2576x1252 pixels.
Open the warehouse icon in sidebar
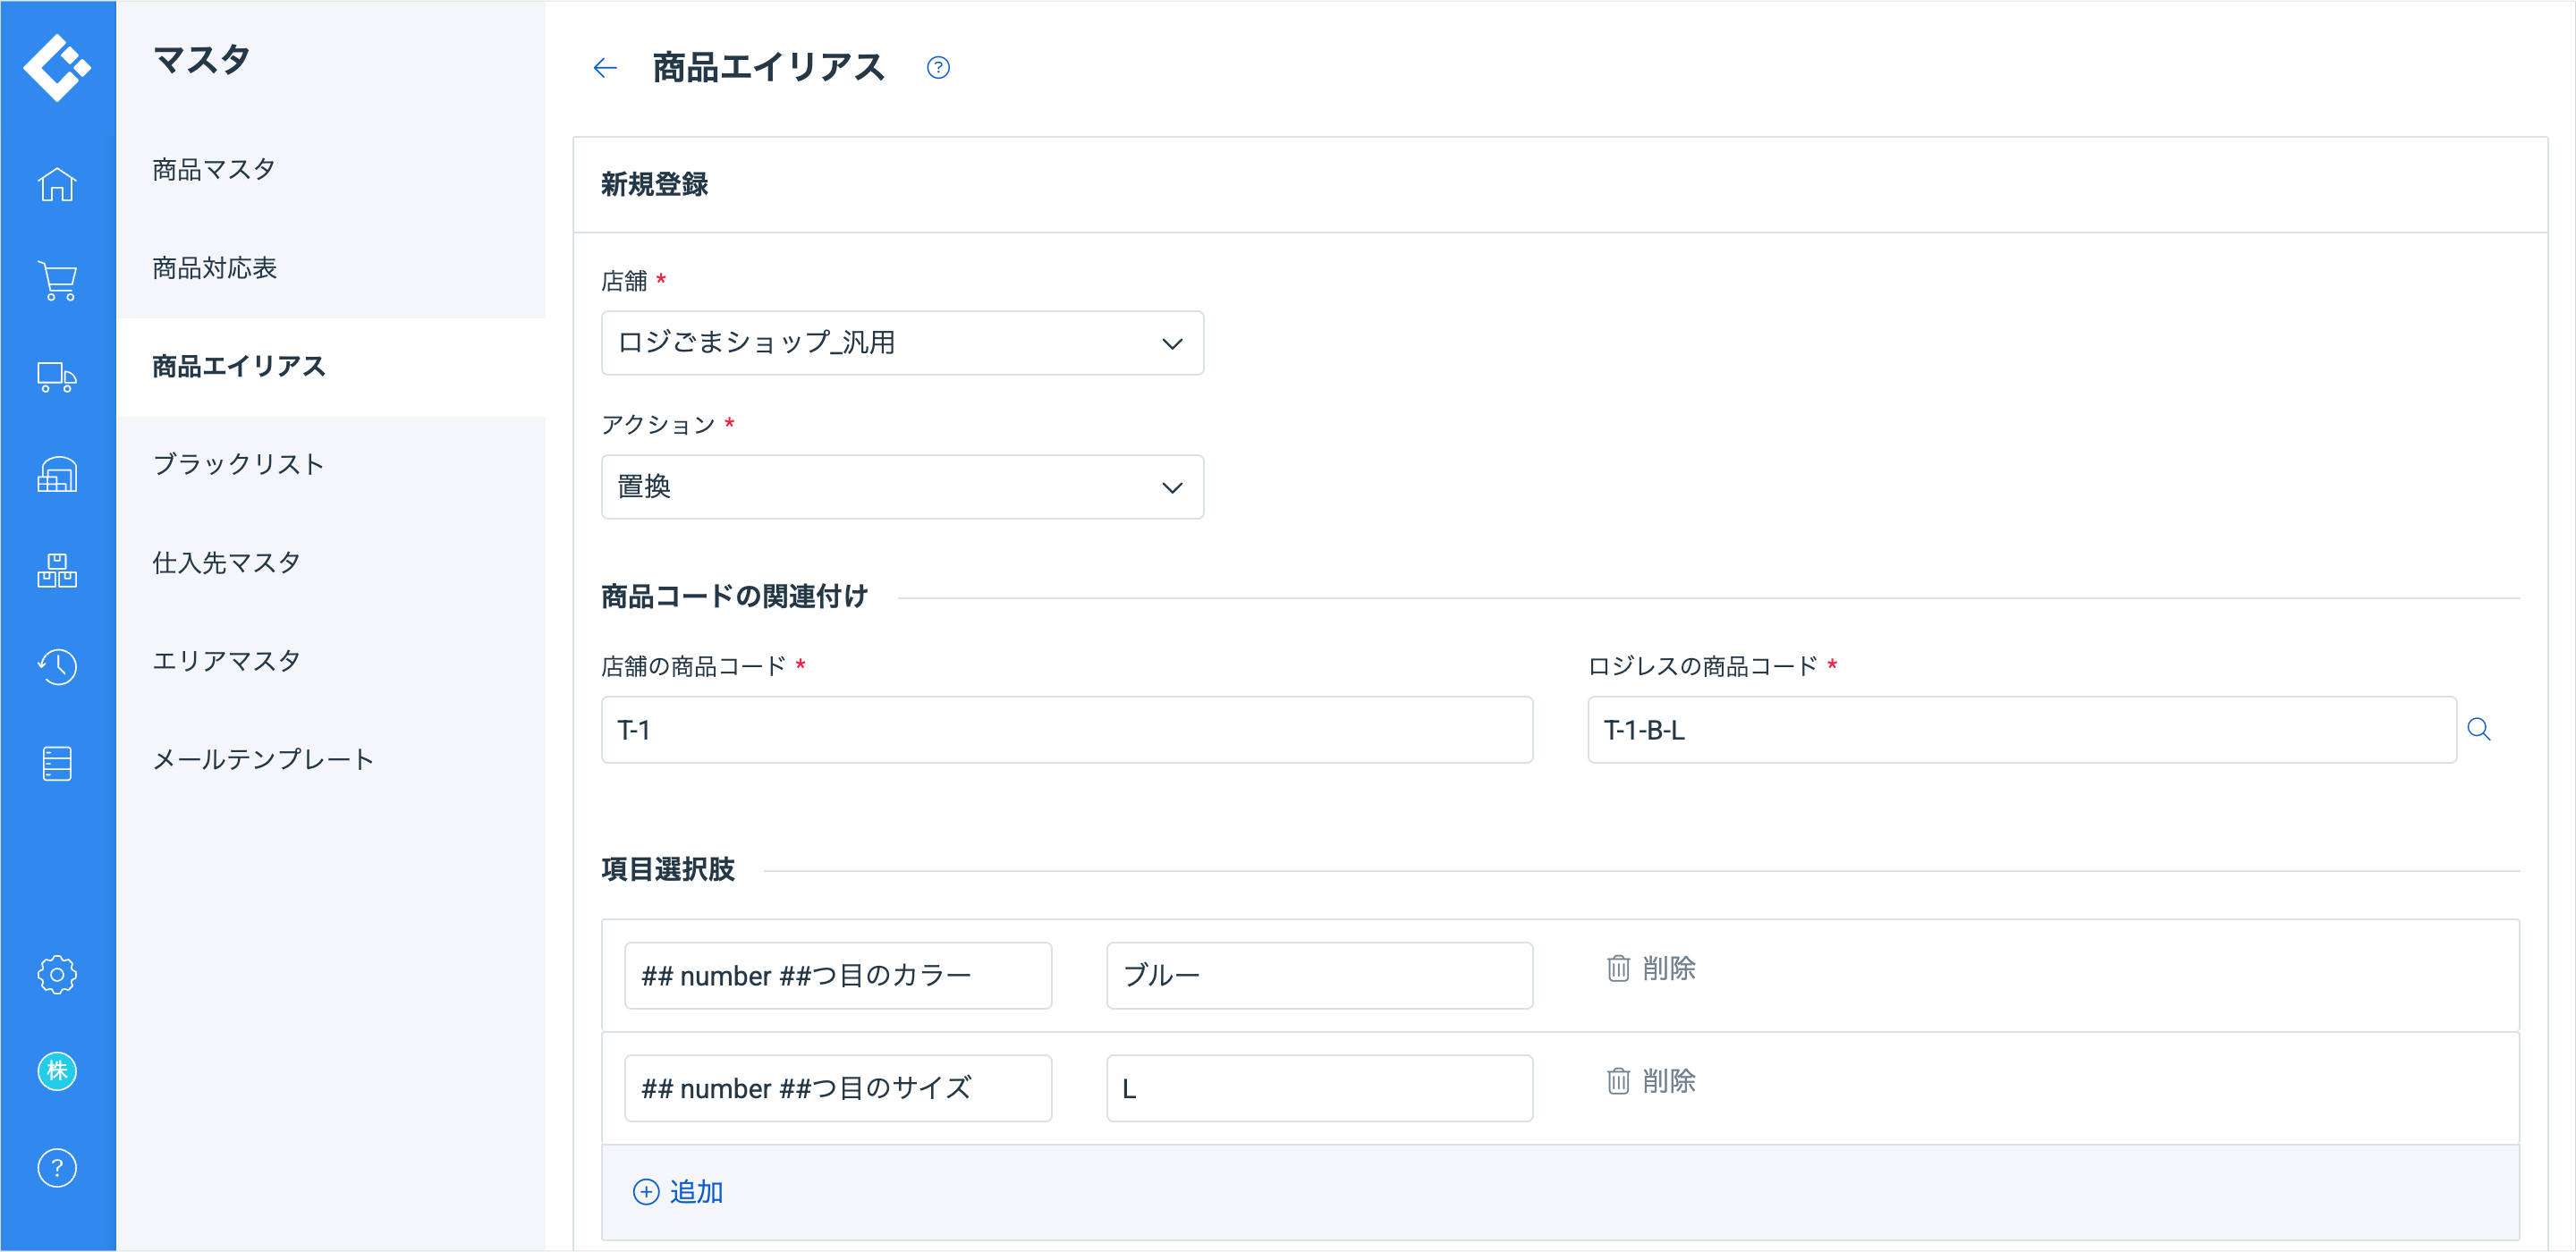(x=57, y=474)
